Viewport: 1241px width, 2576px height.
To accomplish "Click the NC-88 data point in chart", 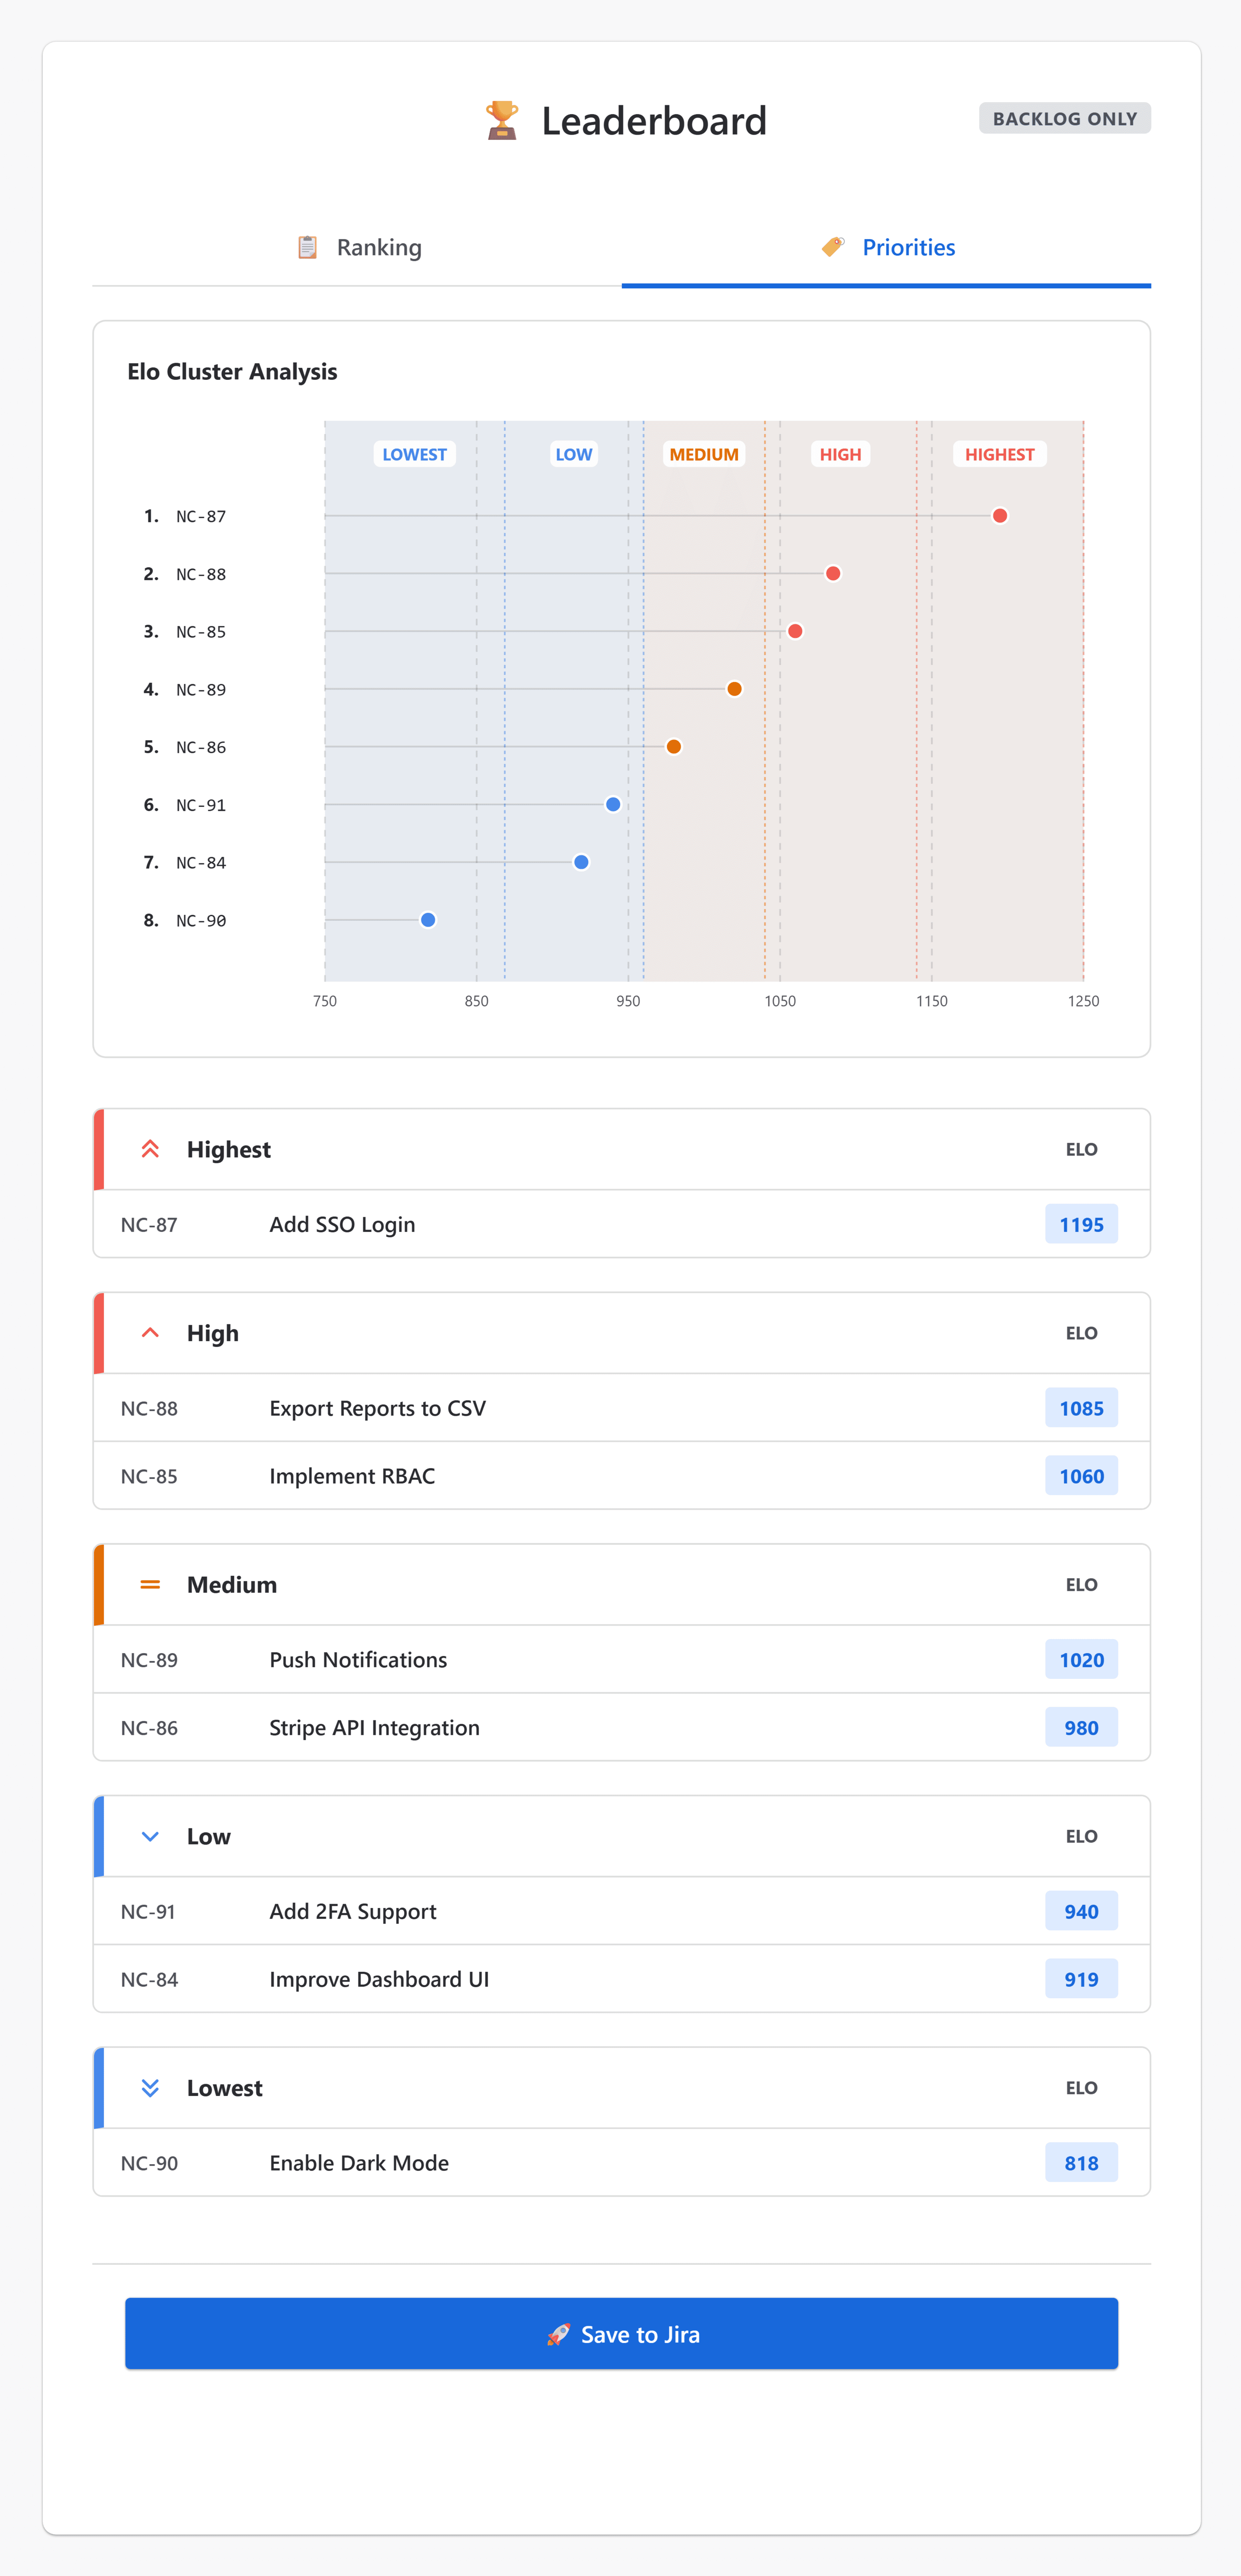I will pos(833,574).
